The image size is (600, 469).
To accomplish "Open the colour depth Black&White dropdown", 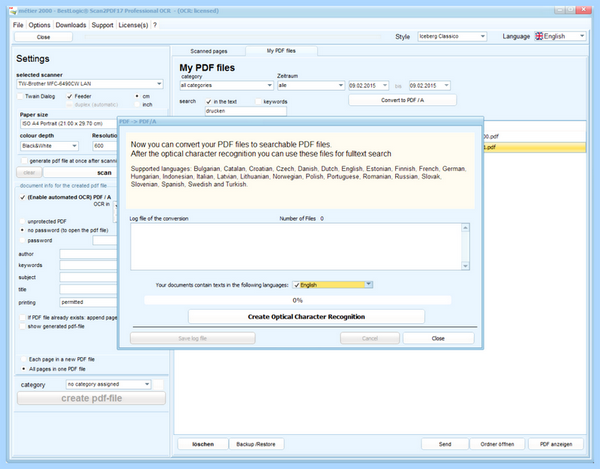I will (x=49, y=146).
